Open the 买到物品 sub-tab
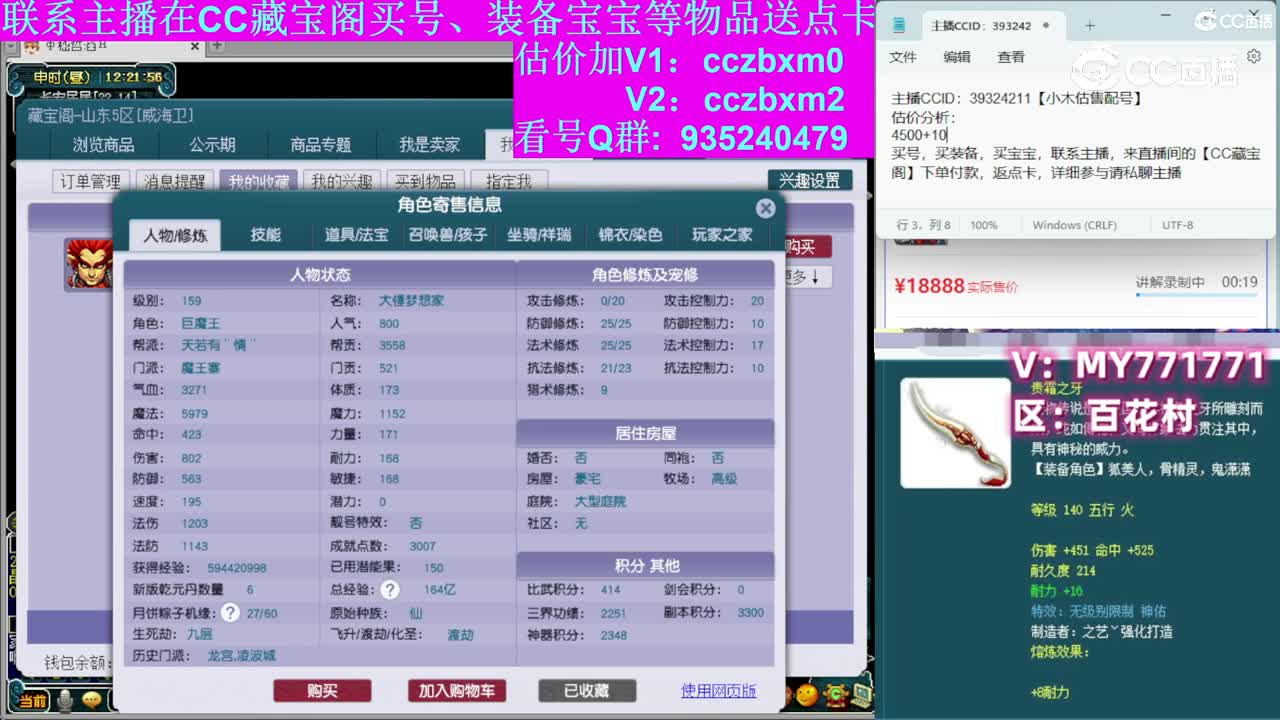Image resolution: width=1280 pixels, height=720 pixels. 425,181
